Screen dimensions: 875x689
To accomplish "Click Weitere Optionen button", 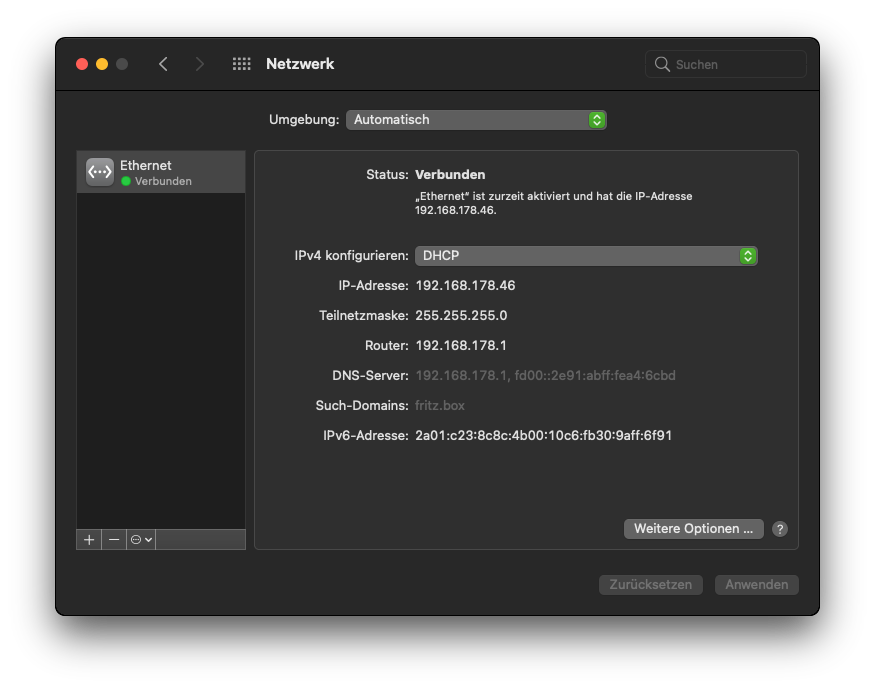I will 693,529.
